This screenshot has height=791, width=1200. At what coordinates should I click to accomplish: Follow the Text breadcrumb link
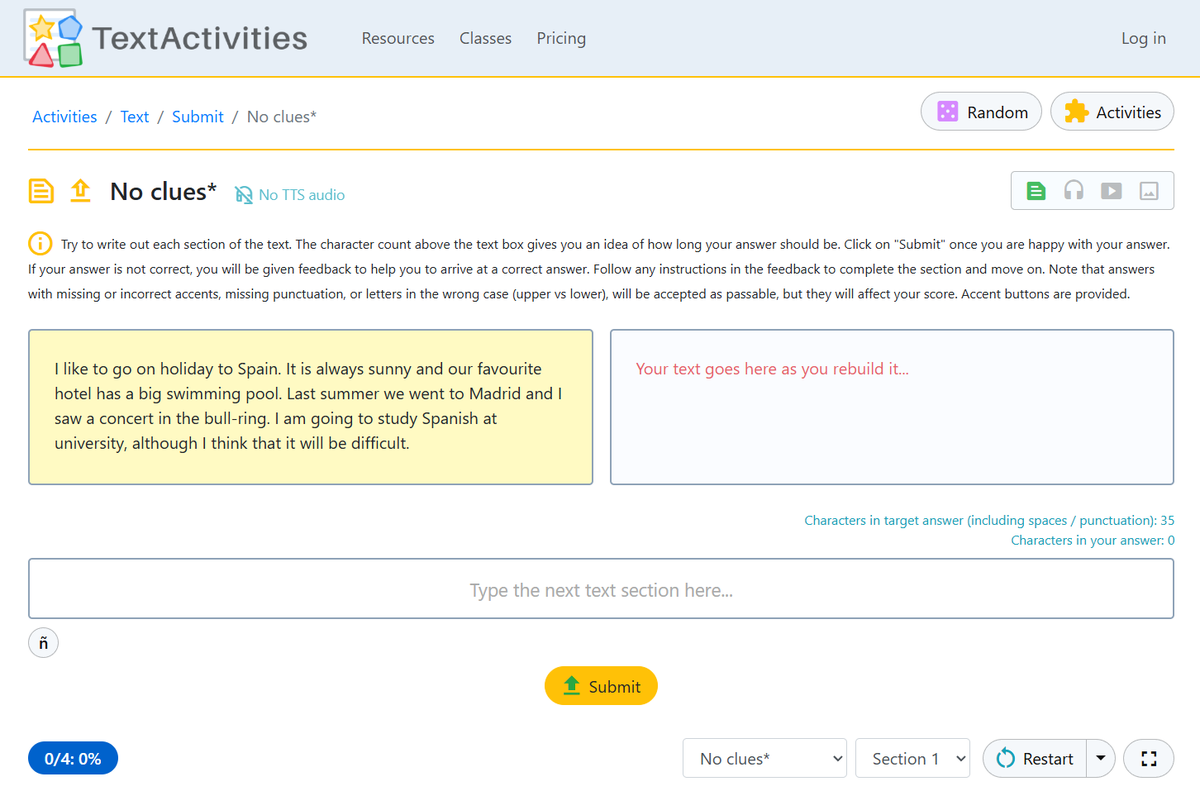pyautogui.click(x=134, y=117)
